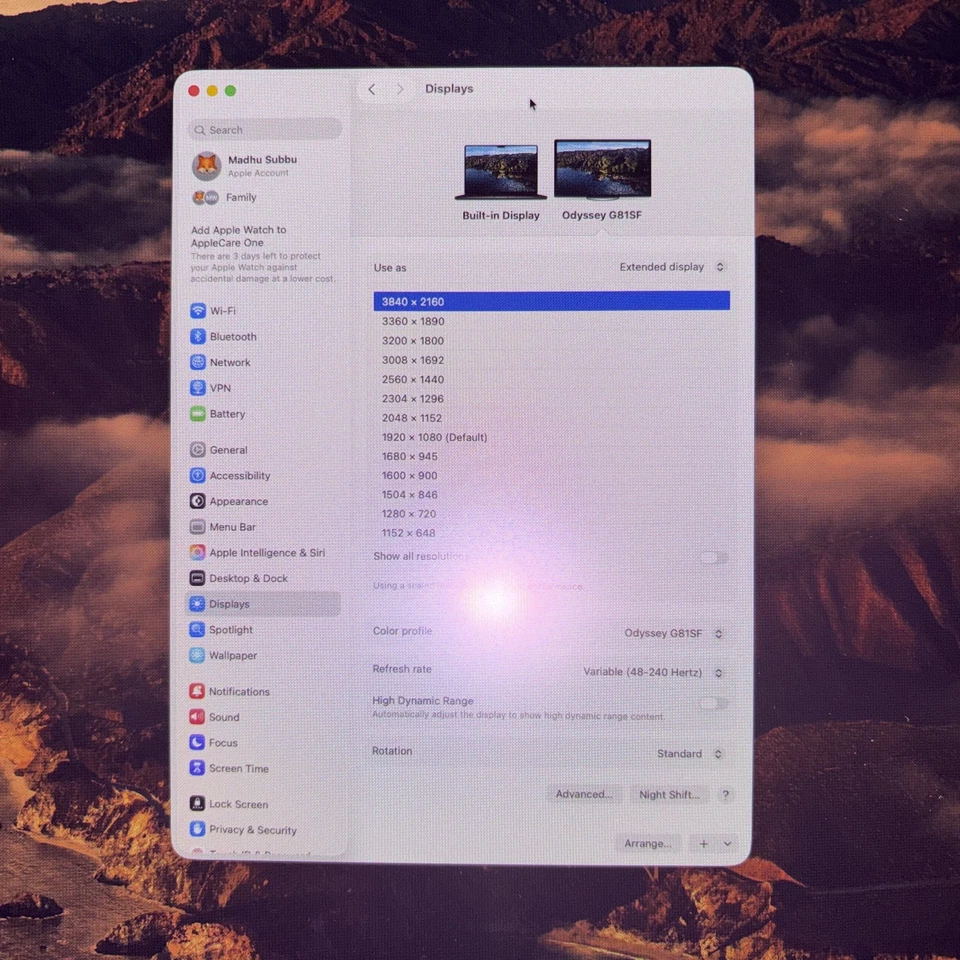Image resolution: width=960 pixels, height=960 pixels.
Task: Go forward with right chevron
Action: [400, 89]
